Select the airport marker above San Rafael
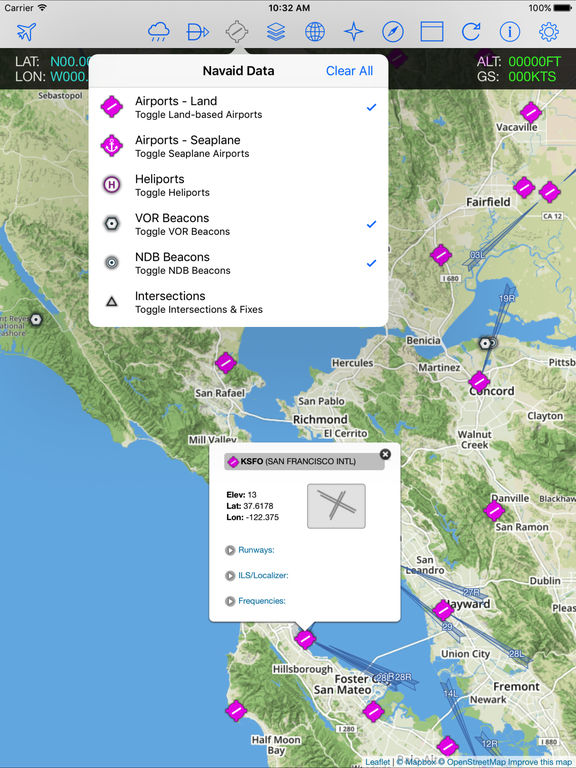The width and height of the screenshot is (576, 768). point(226,363)
